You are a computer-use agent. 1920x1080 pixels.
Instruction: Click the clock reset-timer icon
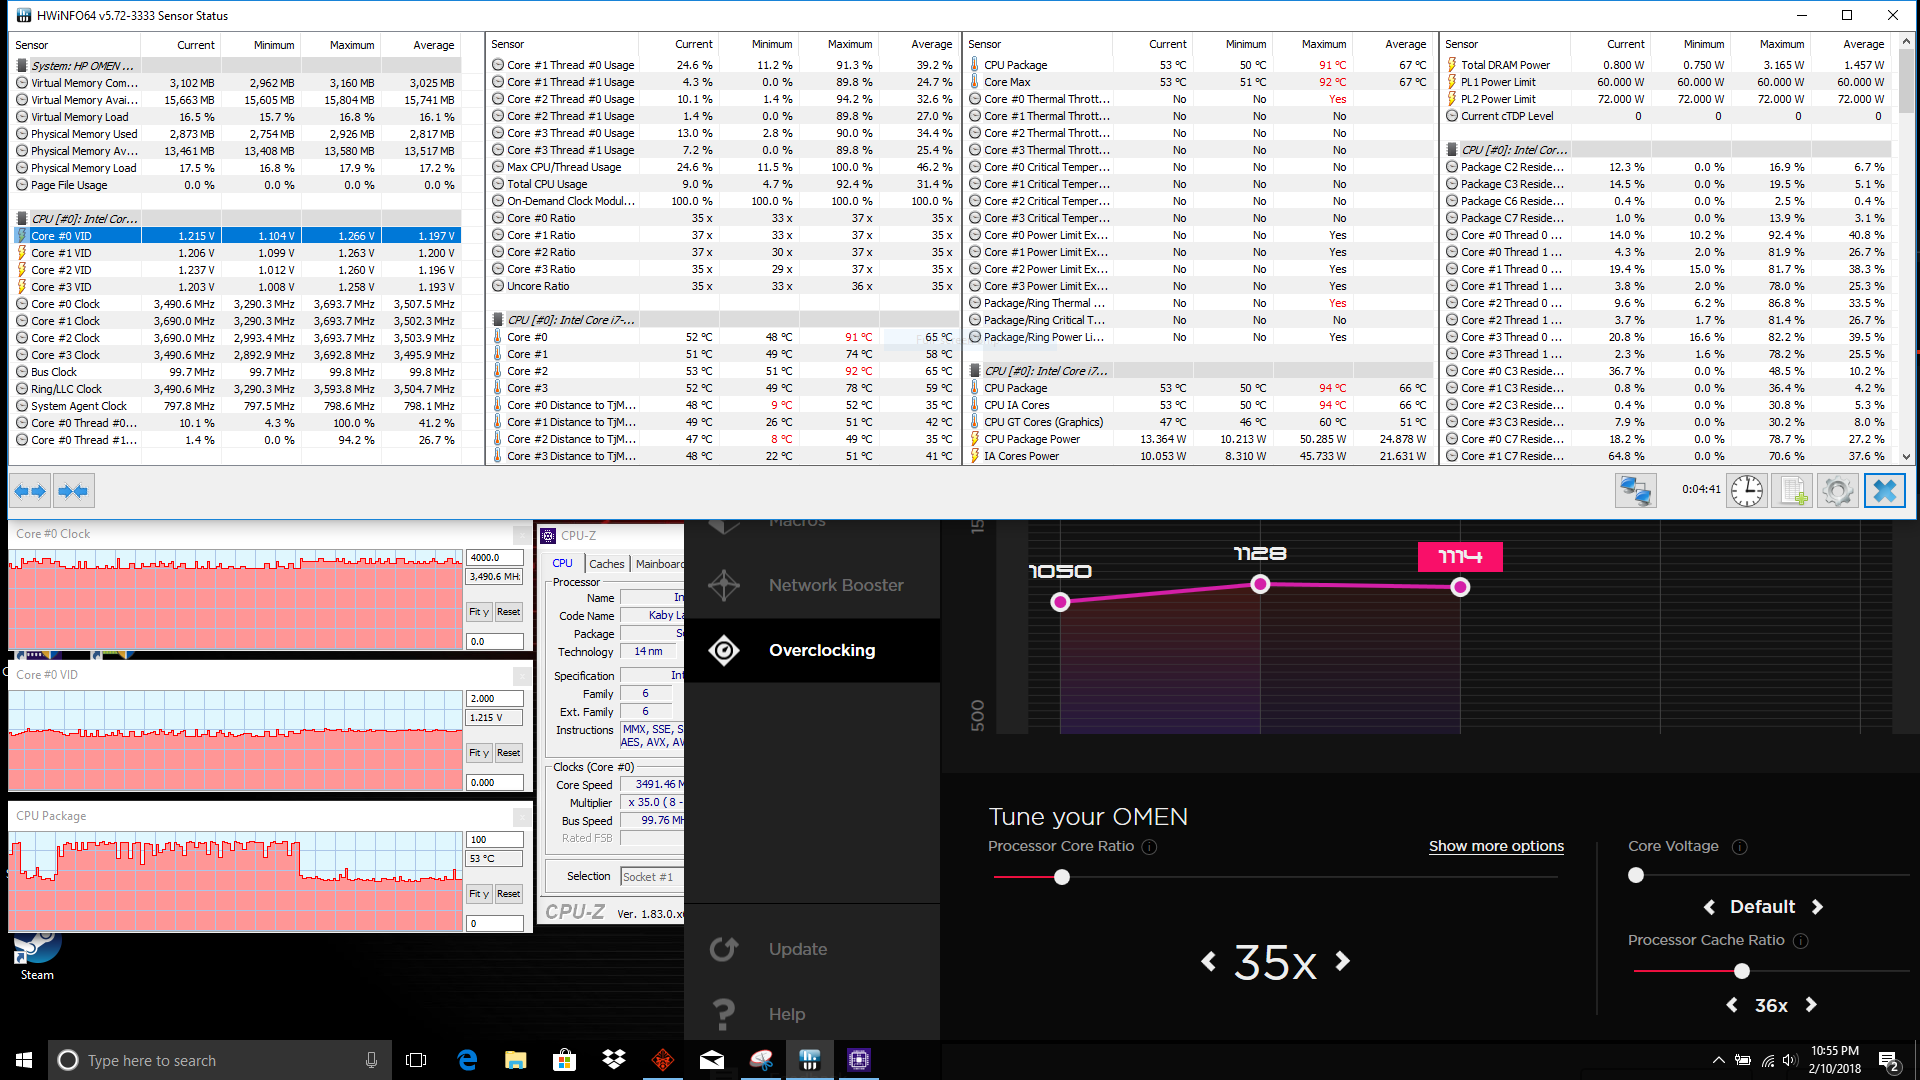[x=1747, y=491]
